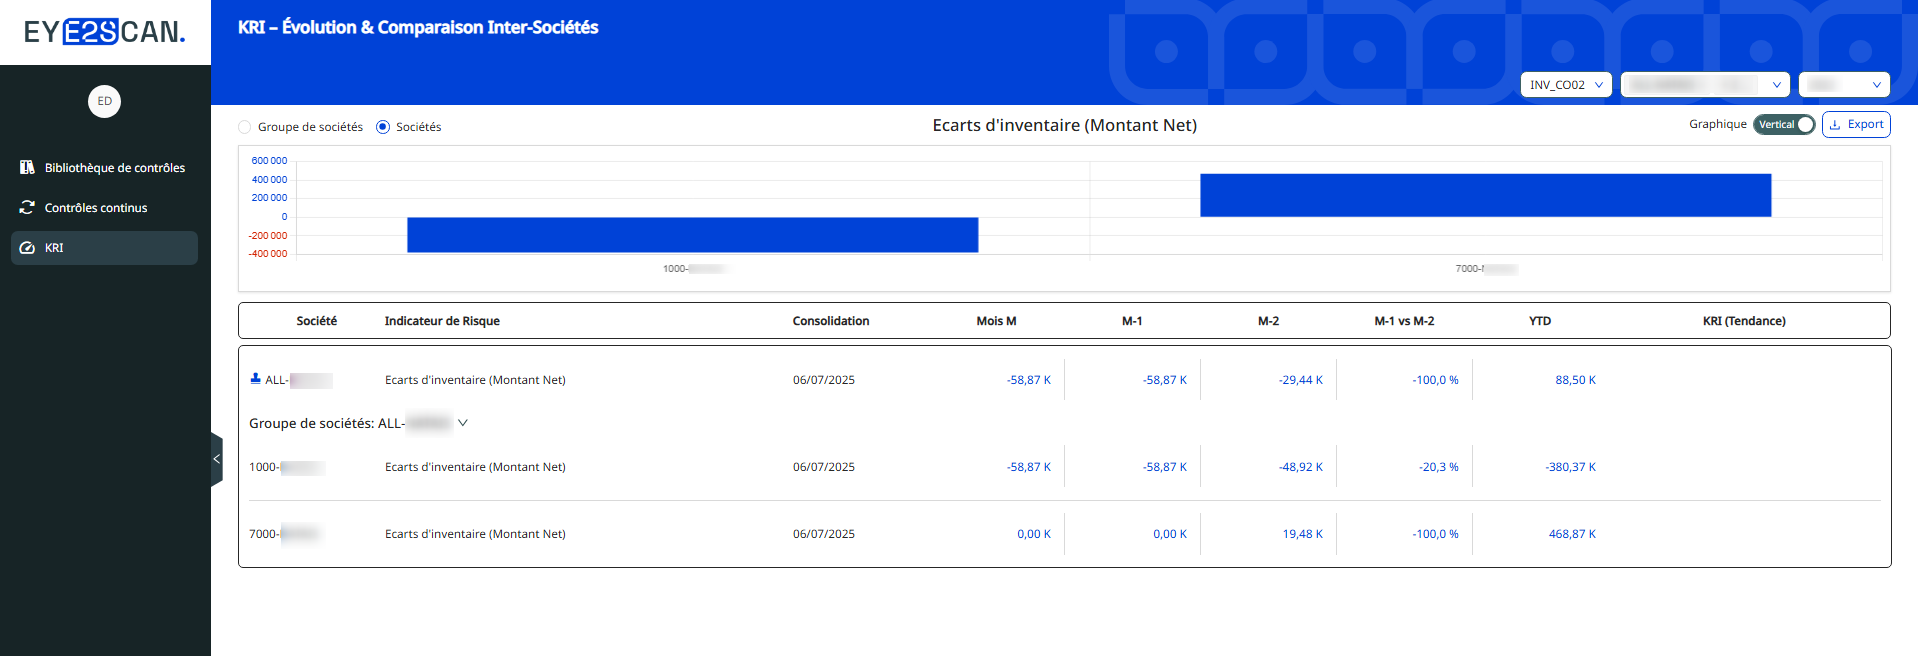Click the EY E2SCAN logo

(x=105, y=32)
